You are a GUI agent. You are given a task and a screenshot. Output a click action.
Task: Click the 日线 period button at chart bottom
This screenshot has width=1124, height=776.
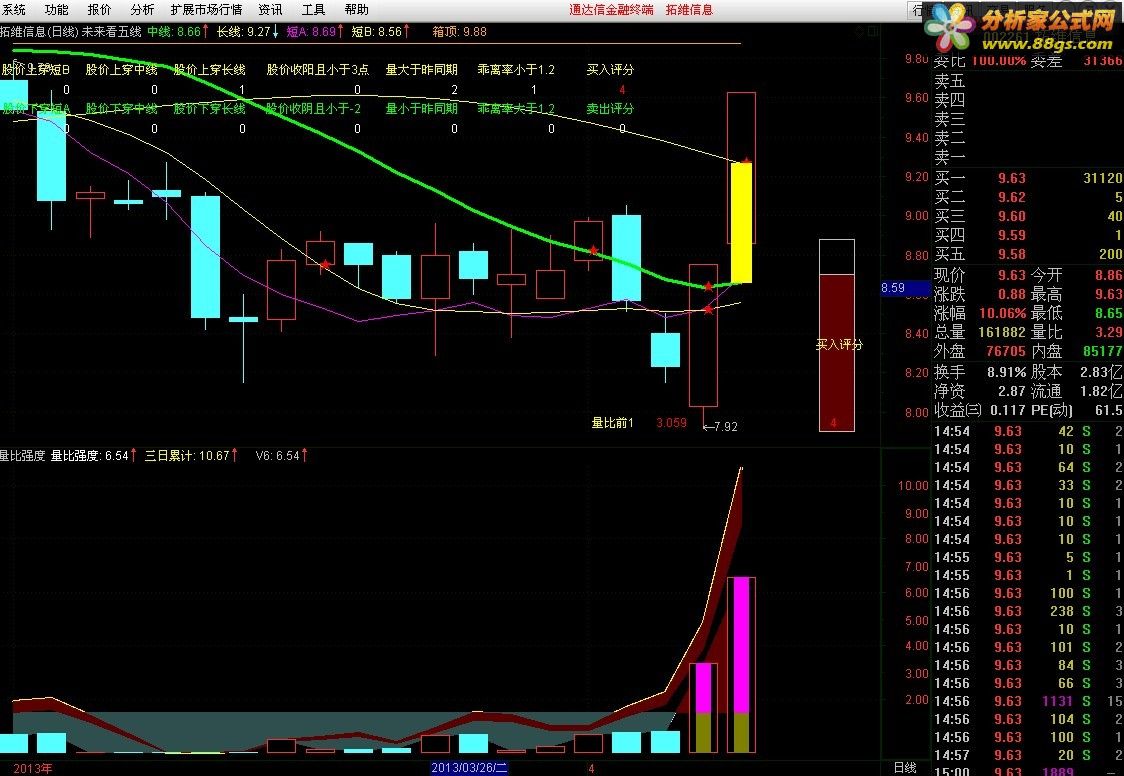tap(905, 767)
